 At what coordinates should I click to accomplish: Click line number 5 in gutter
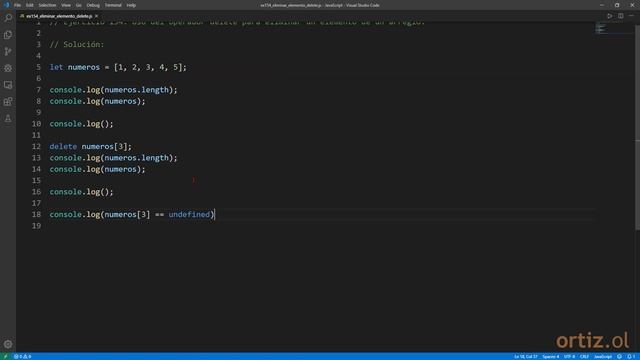pos(38,67)
